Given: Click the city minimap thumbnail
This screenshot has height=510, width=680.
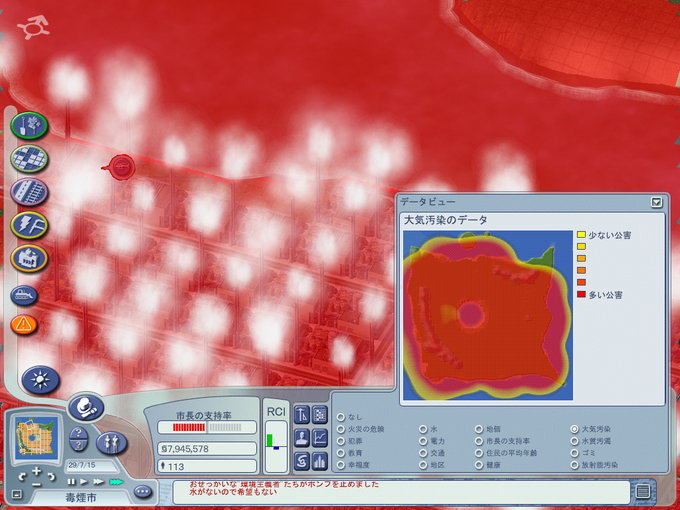Looking at the screenshot, I should click(36, 438).
